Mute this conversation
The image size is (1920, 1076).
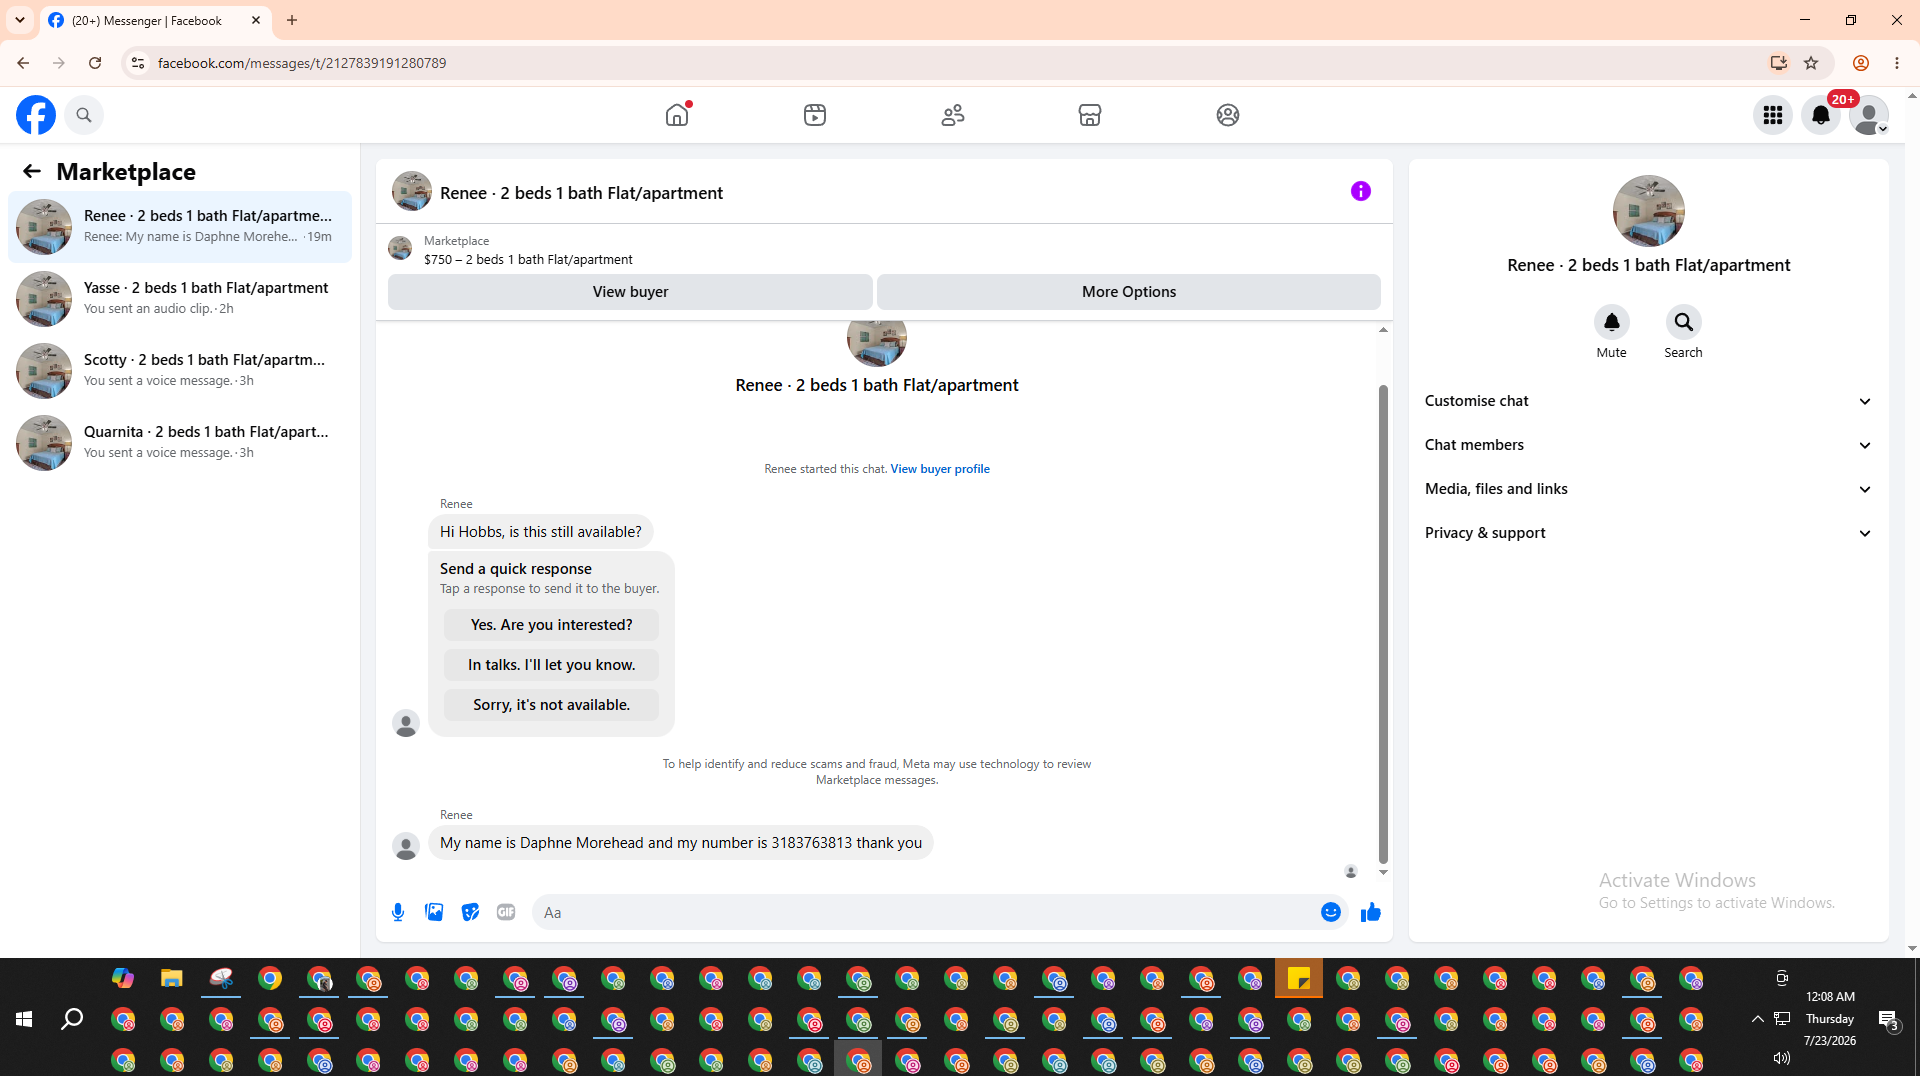[x=1612, y=322]
